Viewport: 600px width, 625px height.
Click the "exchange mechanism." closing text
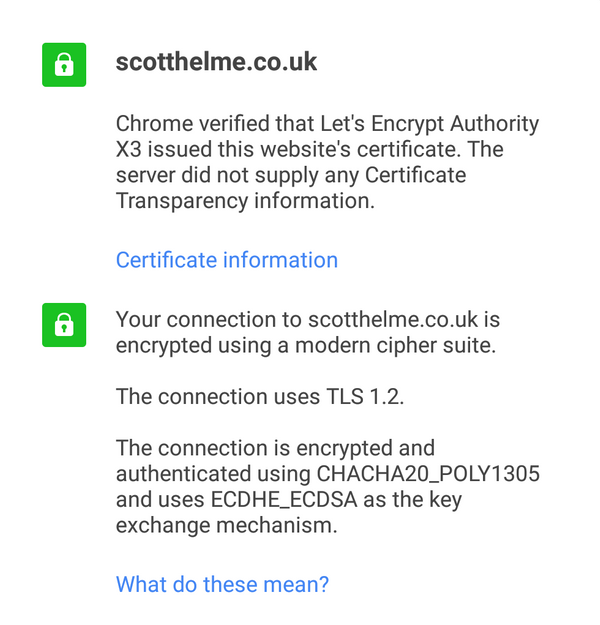point(226,525)
